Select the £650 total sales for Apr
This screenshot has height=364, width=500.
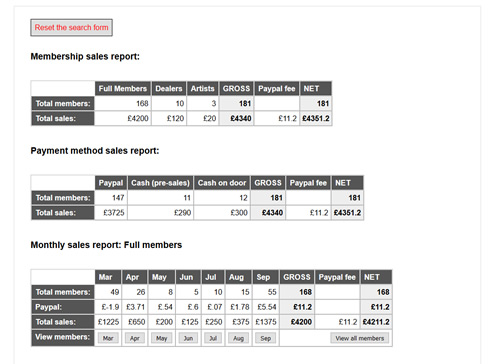click(x=135, y=322)
